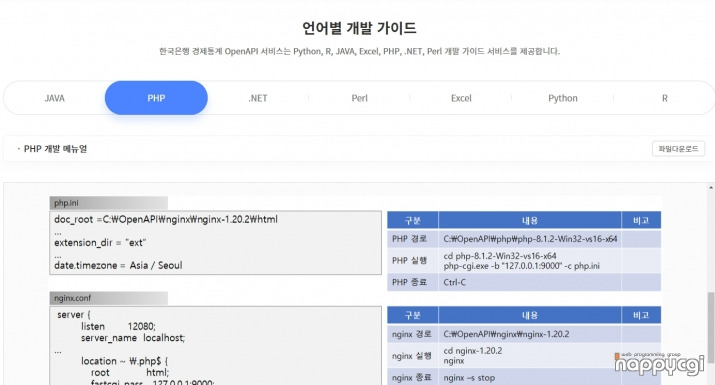The height and width of the screenshot is (385, 715).
Task: Click the '비고' header of PHP table
Action: pyautogui.click(x=641, y=220)
